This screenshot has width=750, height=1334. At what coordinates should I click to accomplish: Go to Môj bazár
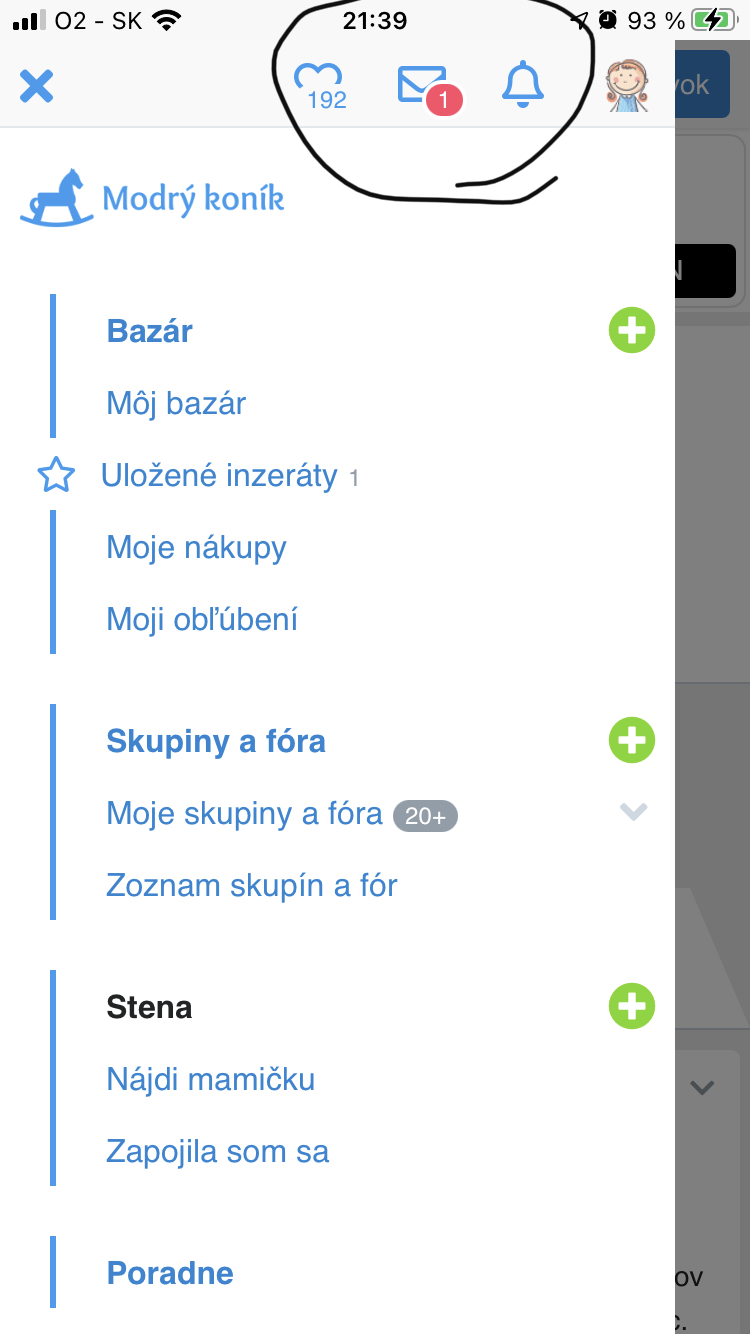[176, 404]
